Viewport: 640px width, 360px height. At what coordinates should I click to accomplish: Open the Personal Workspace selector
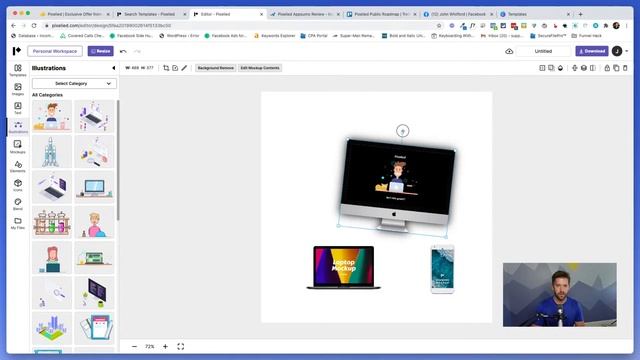click(55, 51)
